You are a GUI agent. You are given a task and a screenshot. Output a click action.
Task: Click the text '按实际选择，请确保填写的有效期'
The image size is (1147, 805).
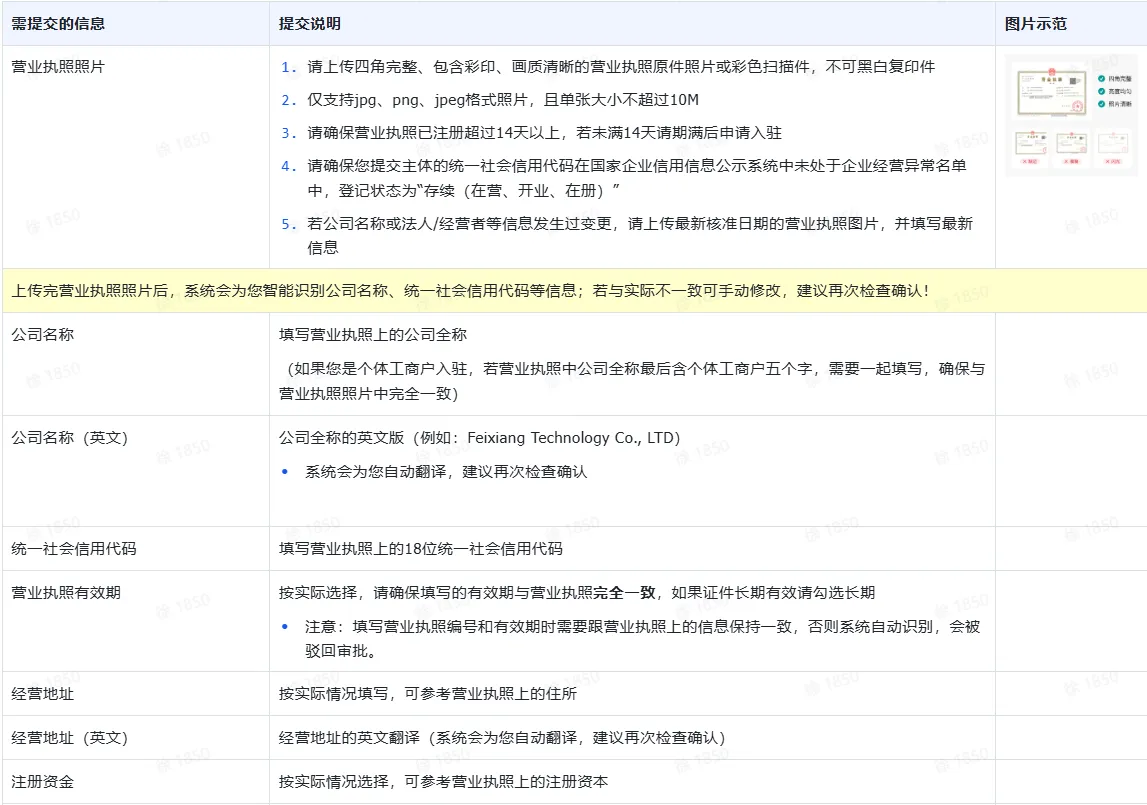[x=576, y=592]
